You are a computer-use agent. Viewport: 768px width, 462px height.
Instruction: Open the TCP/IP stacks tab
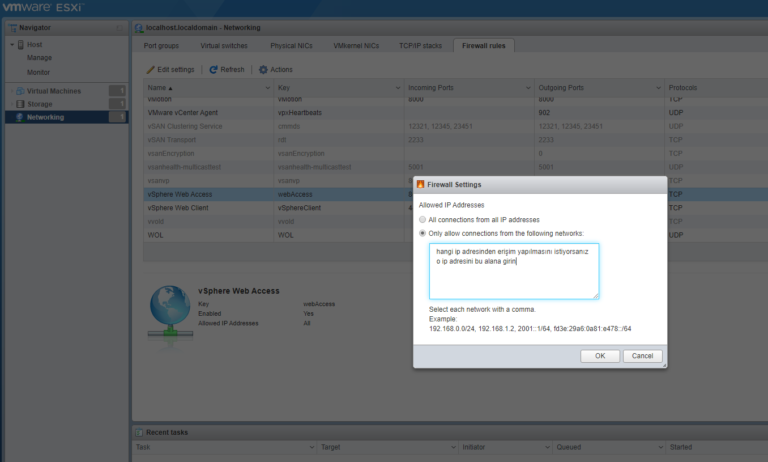coord(420,46)
